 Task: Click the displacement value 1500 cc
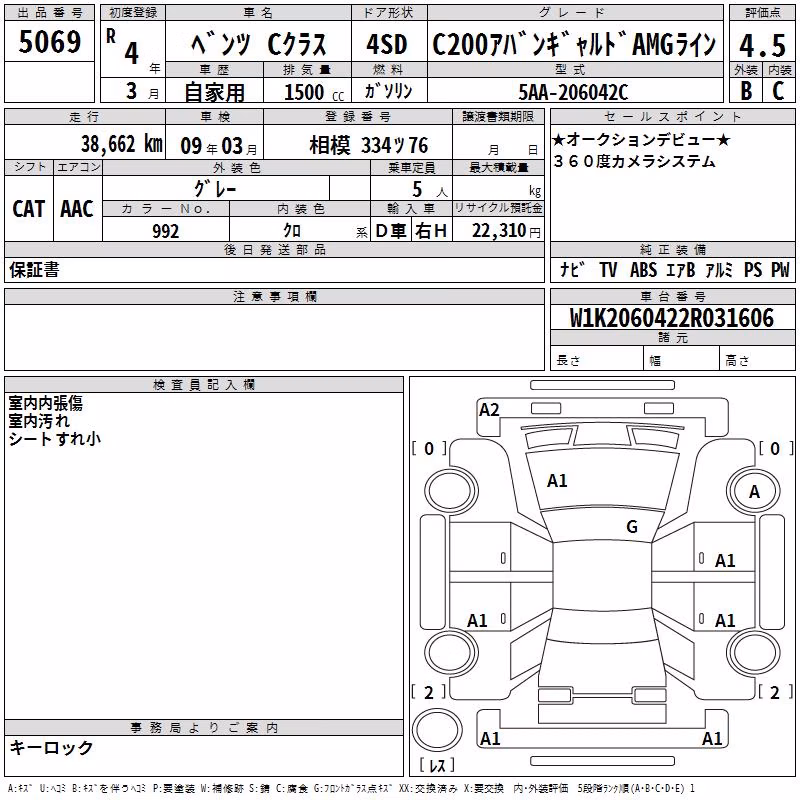pyautogui.click(x=314, y=92)
